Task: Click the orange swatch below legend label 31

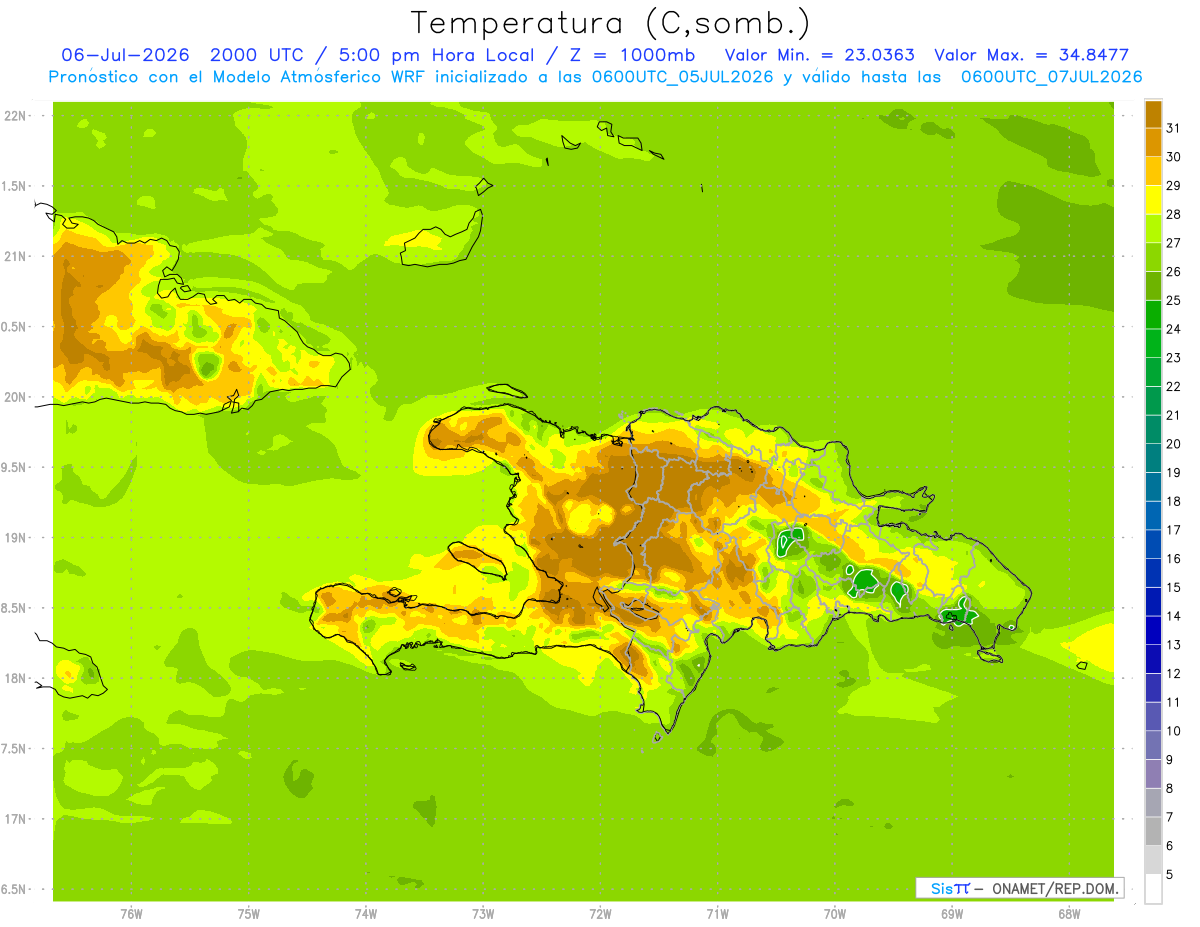Action: (x=1153, y=142)
